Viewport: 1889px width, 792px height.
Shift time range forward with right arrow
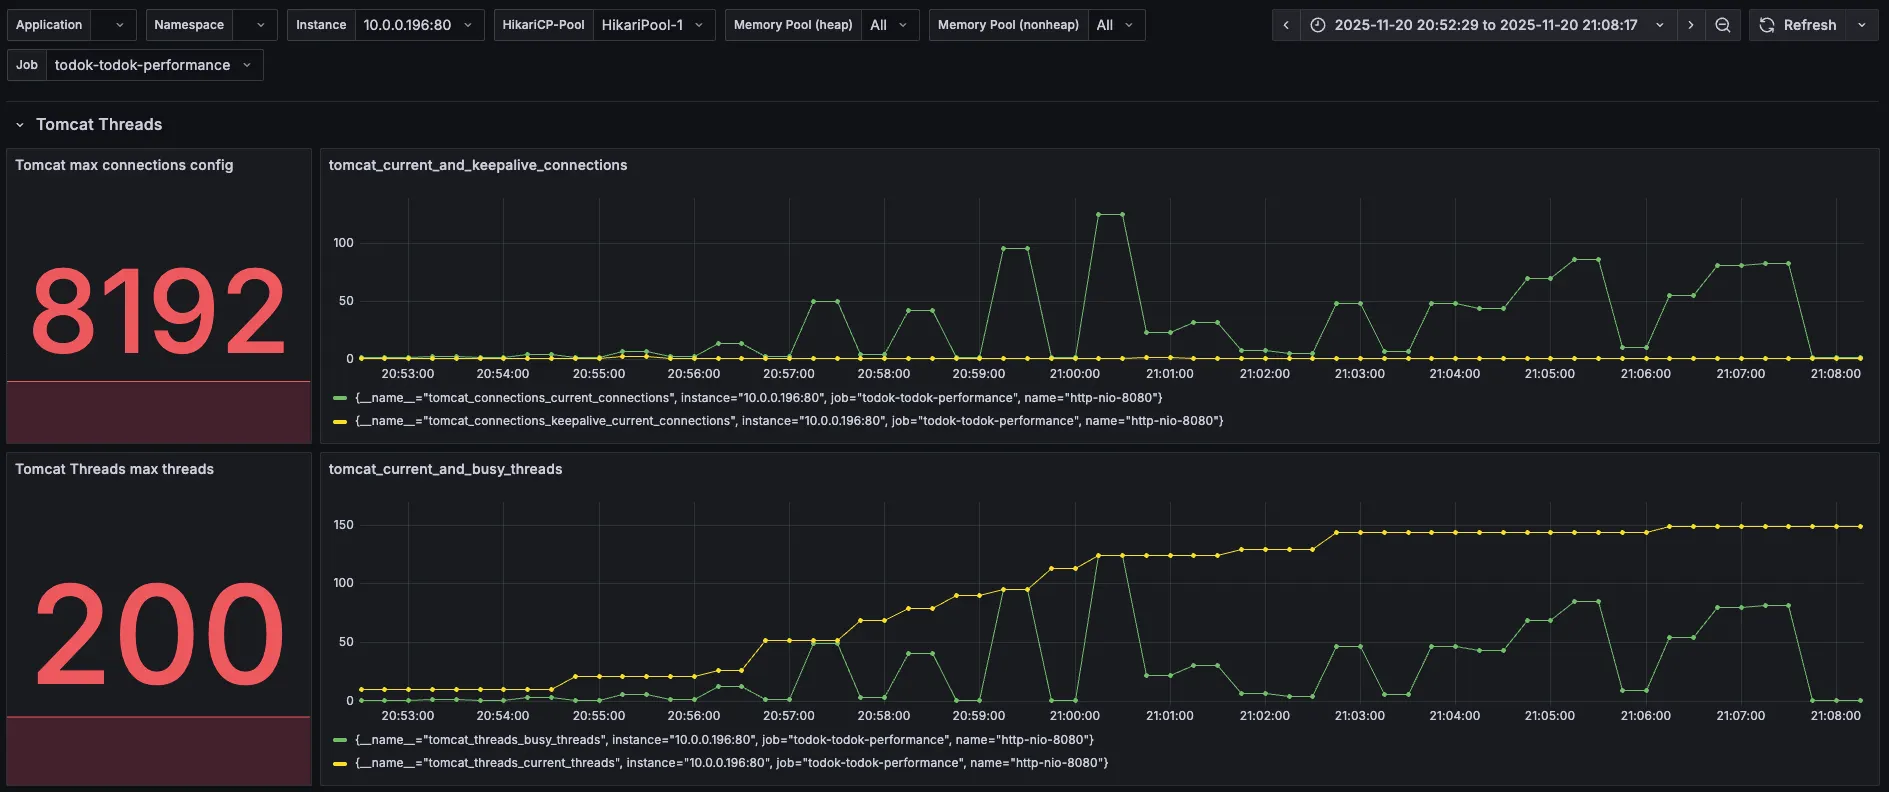pos(1691,25)
